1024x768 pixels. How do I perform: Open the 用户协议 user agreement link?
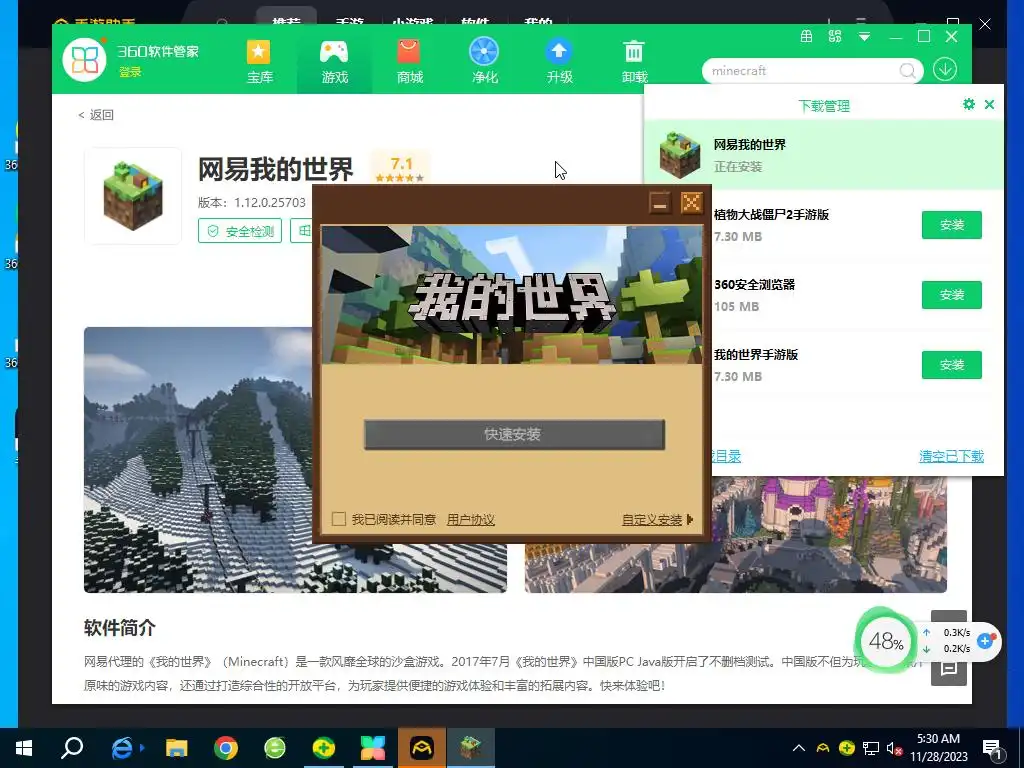470,520
